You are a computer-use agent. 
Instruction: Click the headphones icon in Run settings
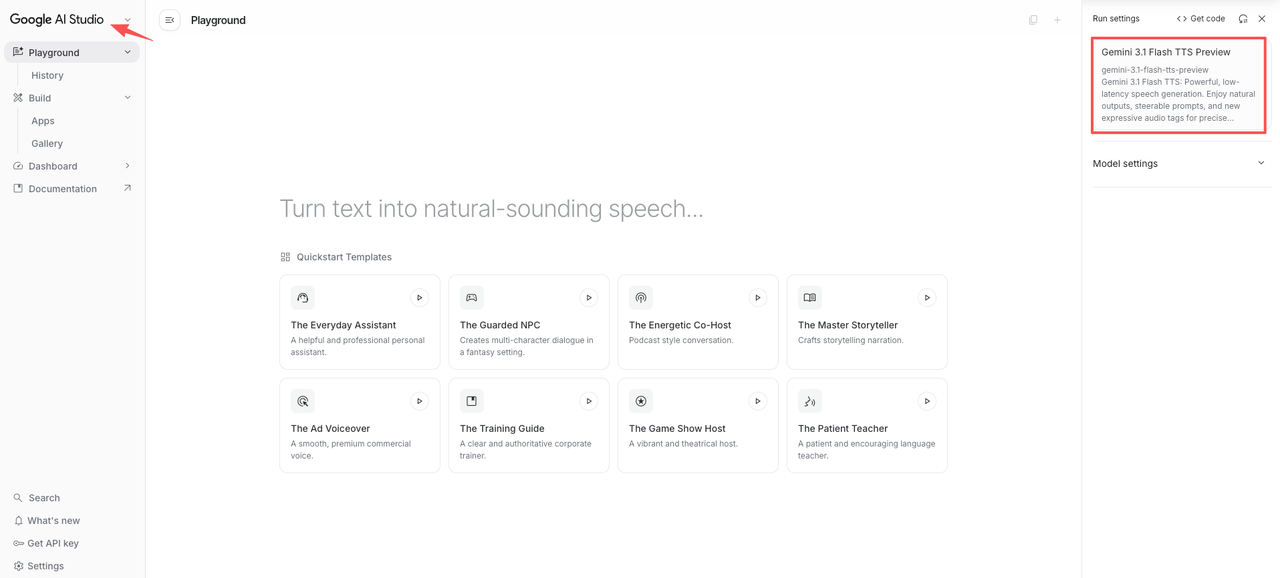tap(1243, 18)
